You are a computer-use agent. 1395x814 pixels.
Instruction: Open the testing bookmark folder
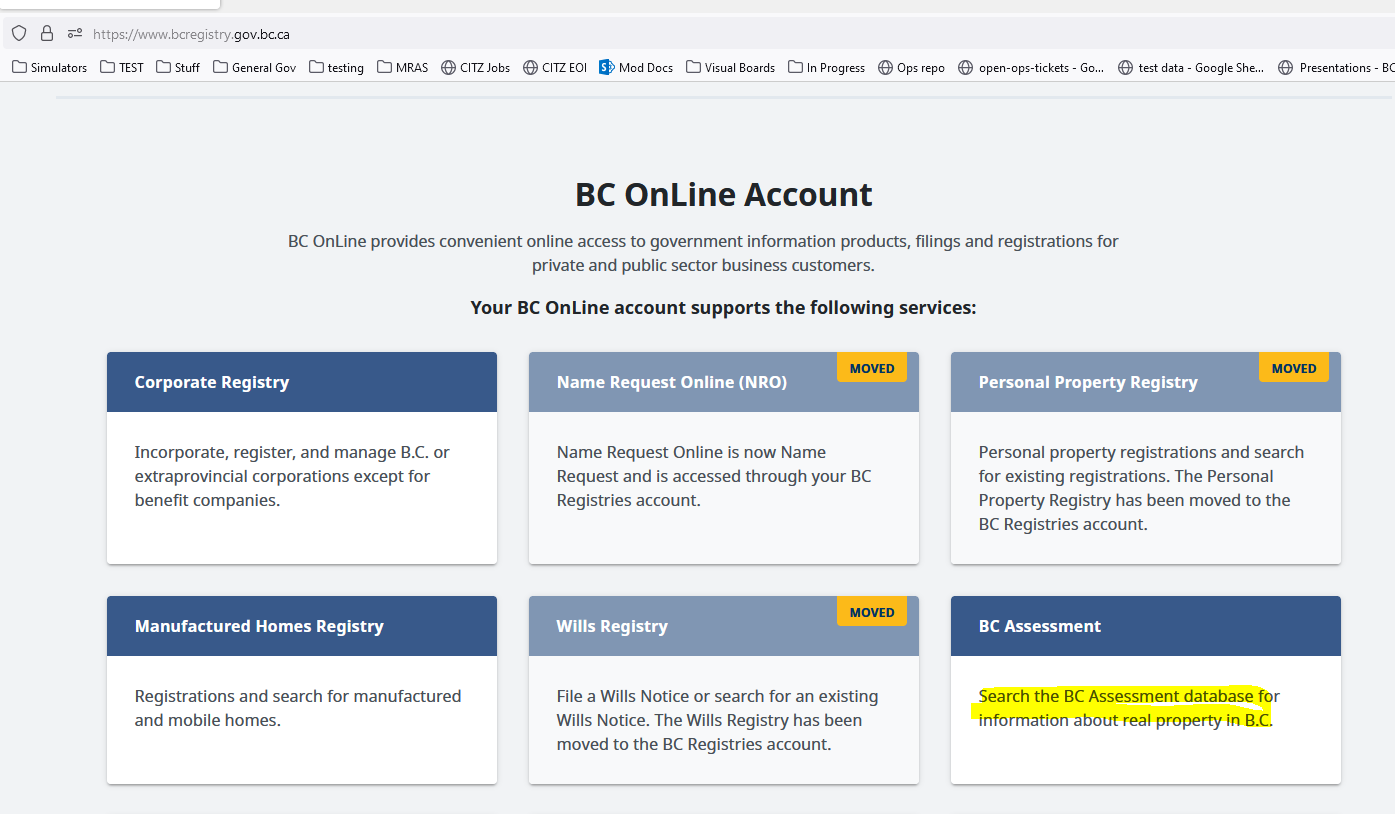(x=337, y=68)
